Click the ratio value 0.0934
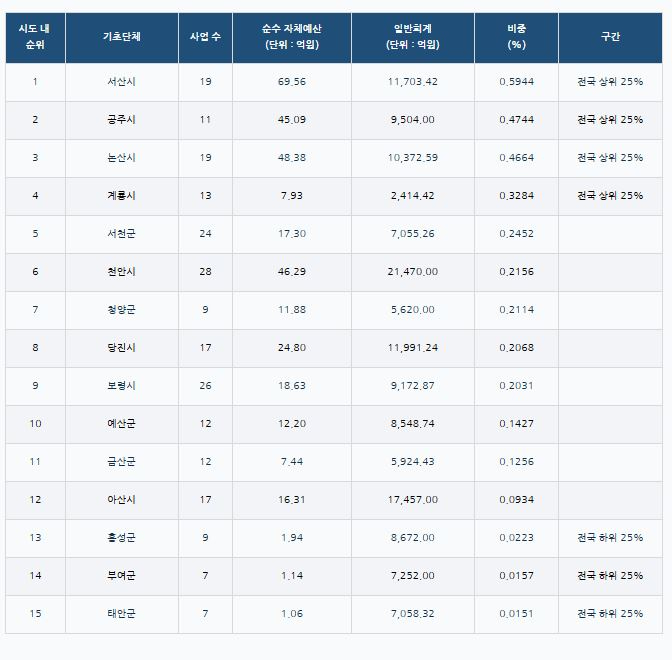This screenshot has width=672, height=660. pos(516,500)
